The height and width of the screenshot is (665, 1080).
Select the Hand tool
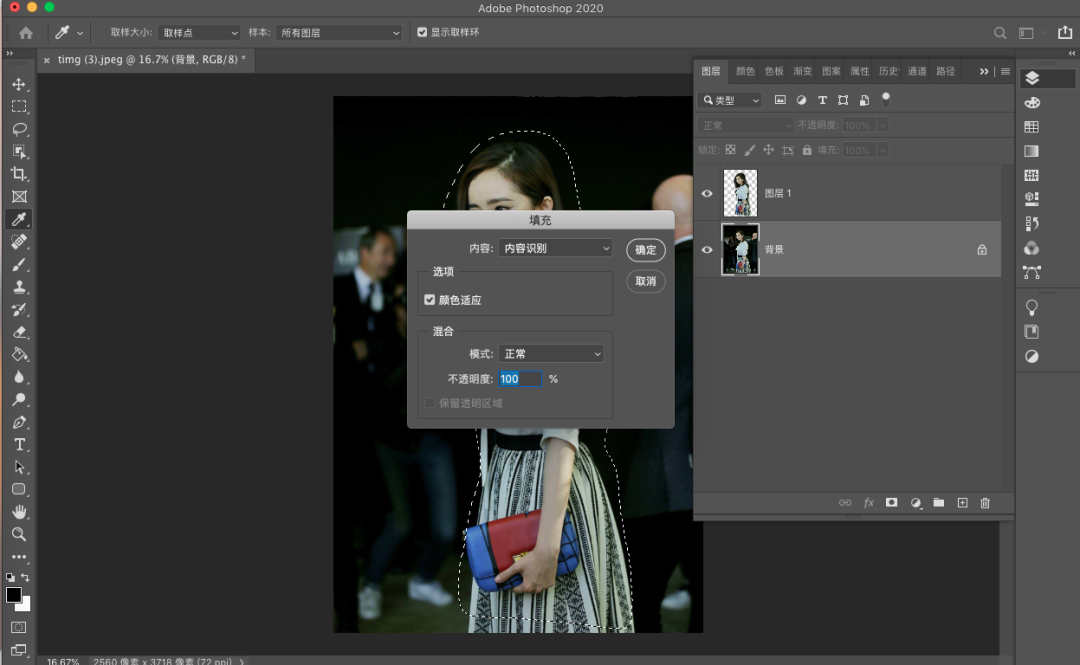coord(19,512)
